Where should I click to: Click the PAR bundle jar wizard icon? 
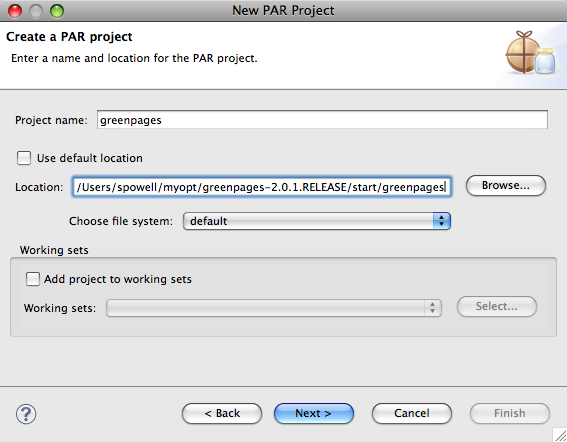(x=530, y=53)
